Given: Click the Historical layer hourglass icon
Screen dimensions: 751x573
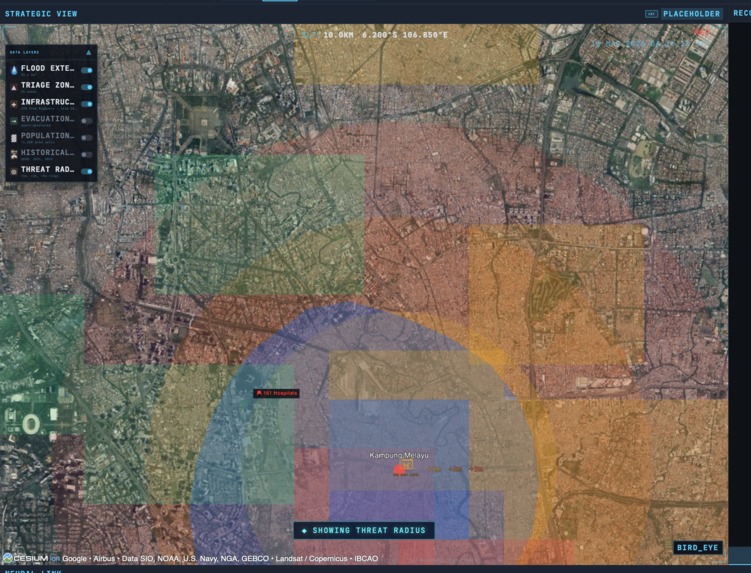Looking at the screenshot, I should 14,154.
